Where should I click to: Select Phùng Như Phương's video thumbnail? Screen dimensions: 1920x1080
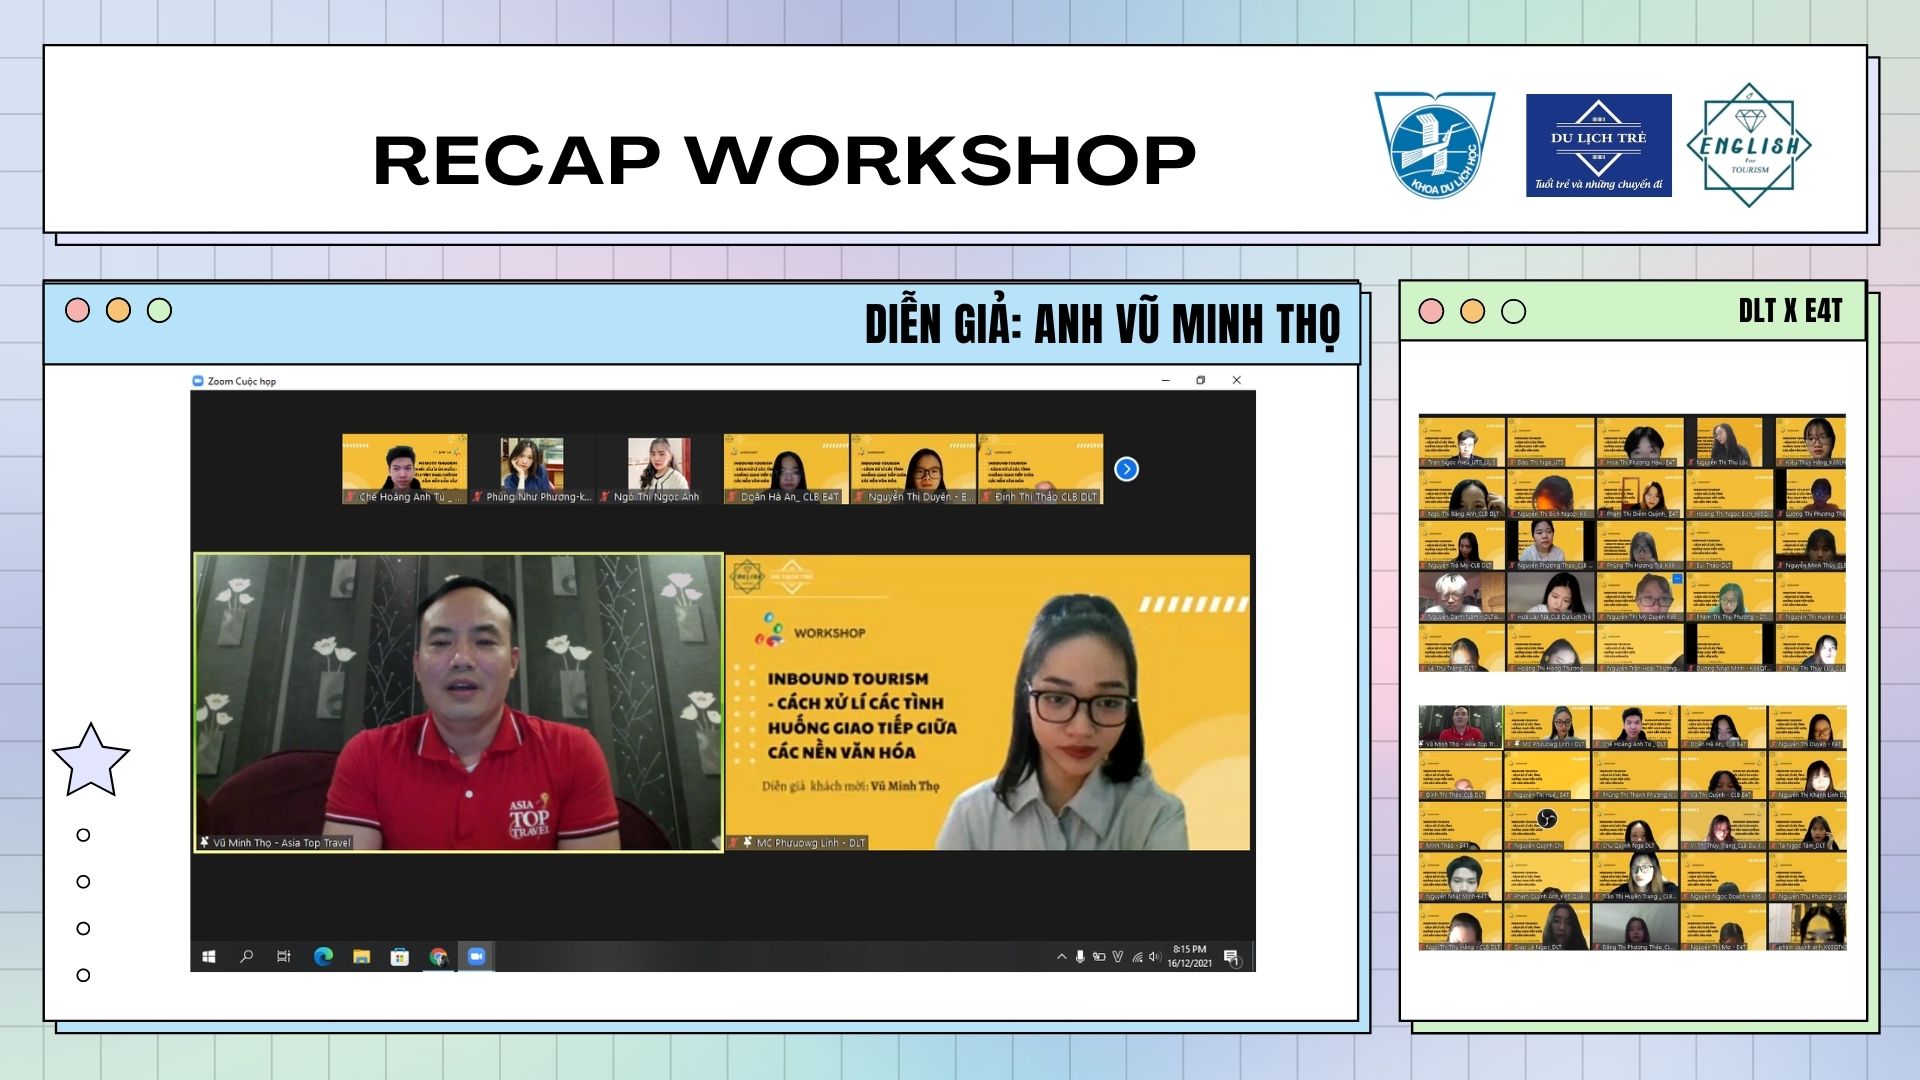click(531, 469)
